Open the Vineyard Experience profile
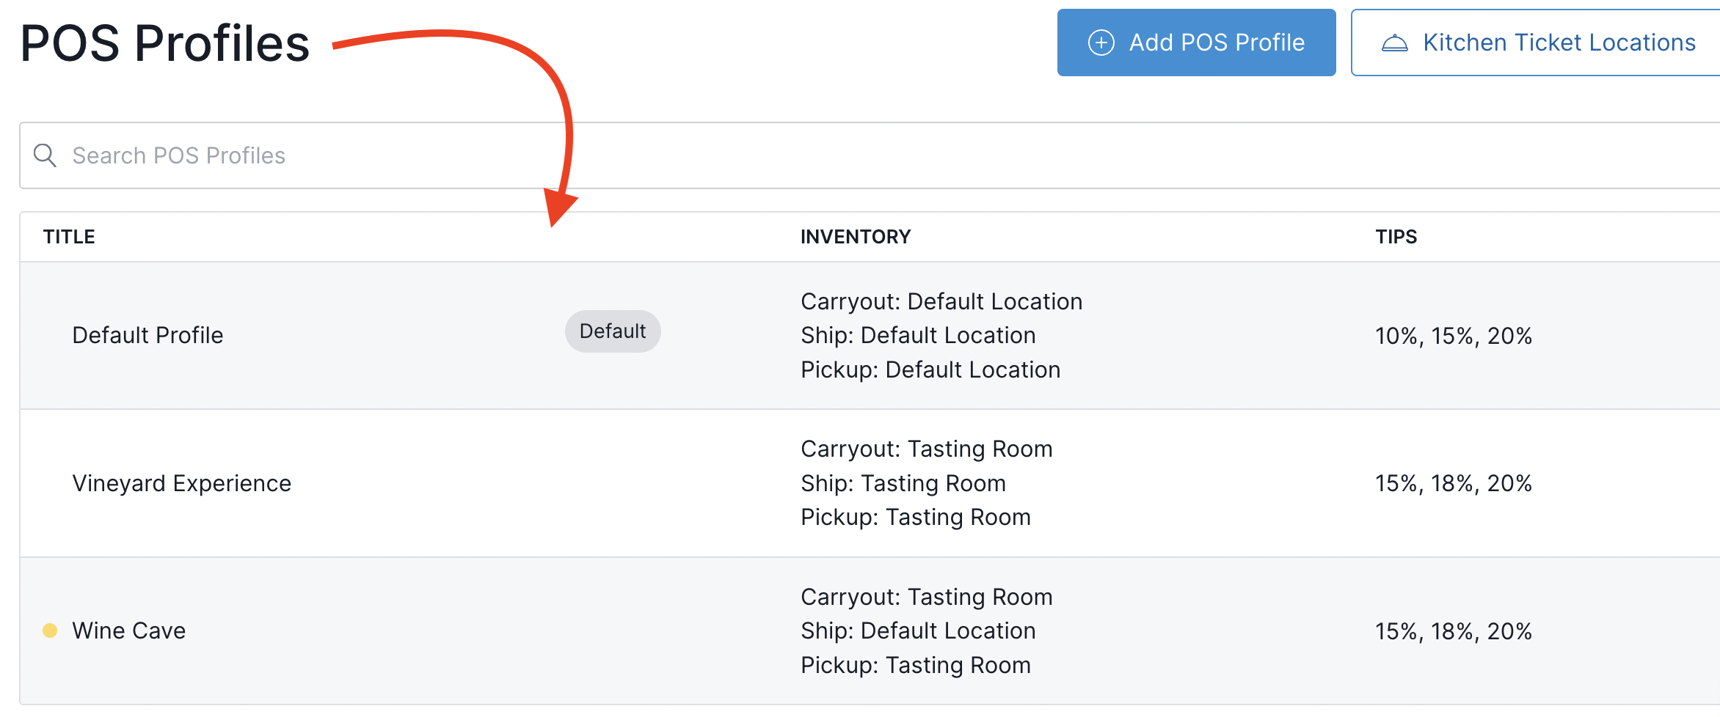This screenshot has width=1720, height=717. (182, 484)
